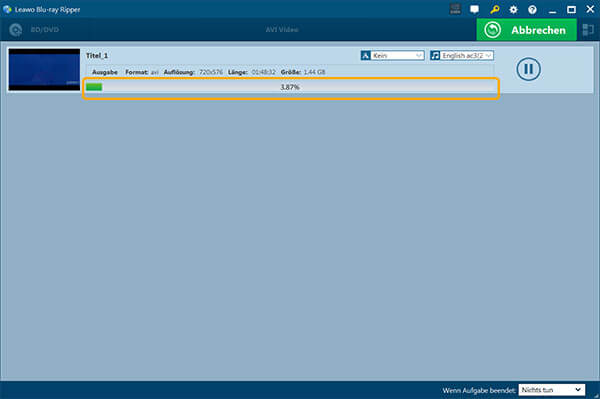Viewport: 600px width, 399px height.
Task: Click the green conversion progress bar
Action: click(x=290, y=87)
